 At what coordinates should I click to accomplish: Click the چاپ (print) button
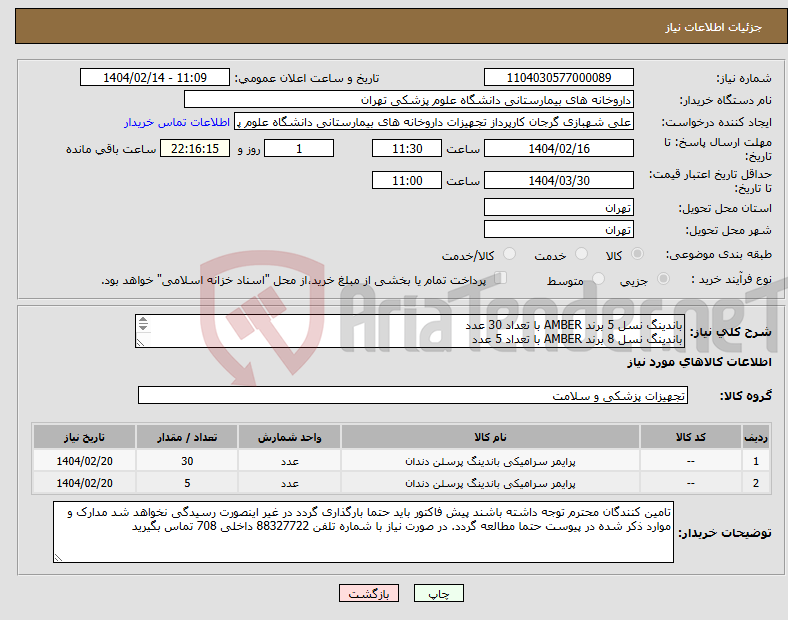tap(438, 593)
